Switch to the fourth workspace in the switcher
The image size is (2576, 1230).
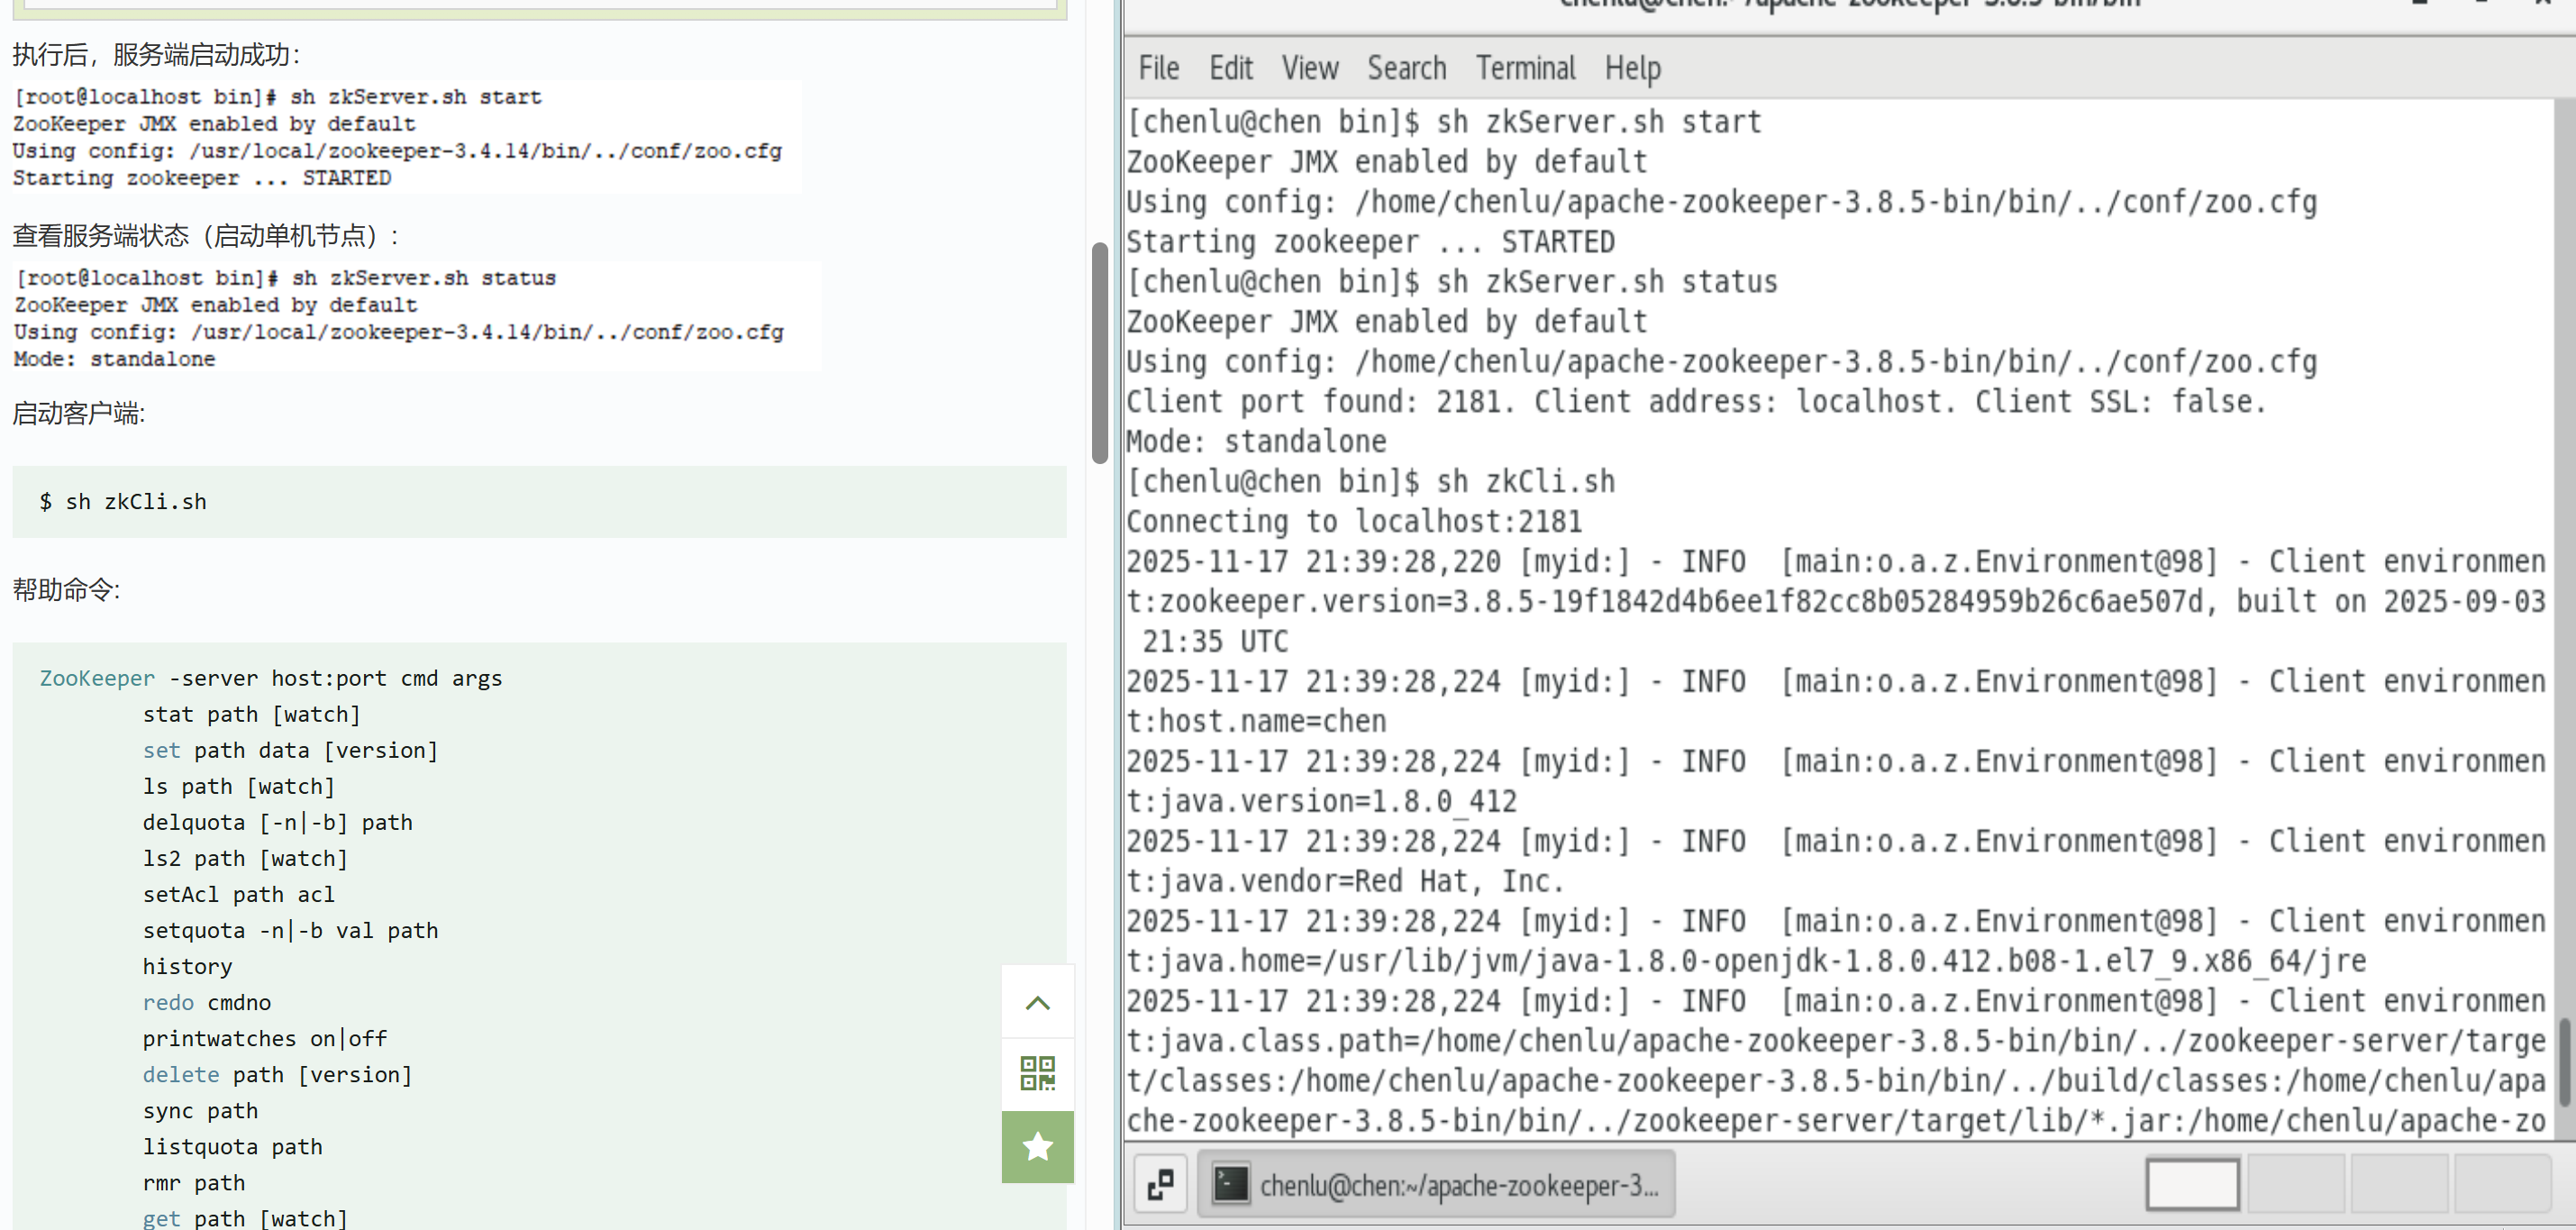[x=2502, y=1184]
